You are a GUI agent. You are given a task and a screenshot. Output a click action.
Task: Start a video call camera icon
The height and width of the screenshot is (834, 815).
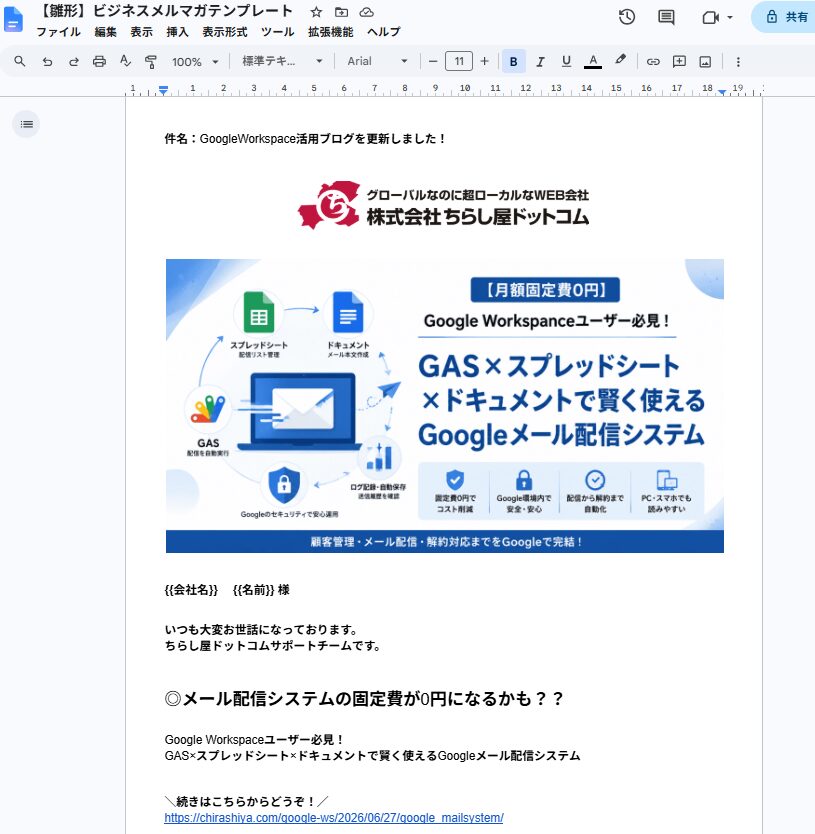point(710,18)
